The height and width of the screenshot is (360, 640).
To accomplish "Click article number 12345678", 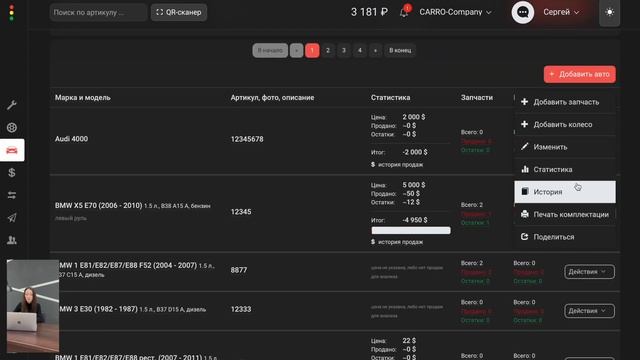I will pyautogui.click(x=247, y=139).
